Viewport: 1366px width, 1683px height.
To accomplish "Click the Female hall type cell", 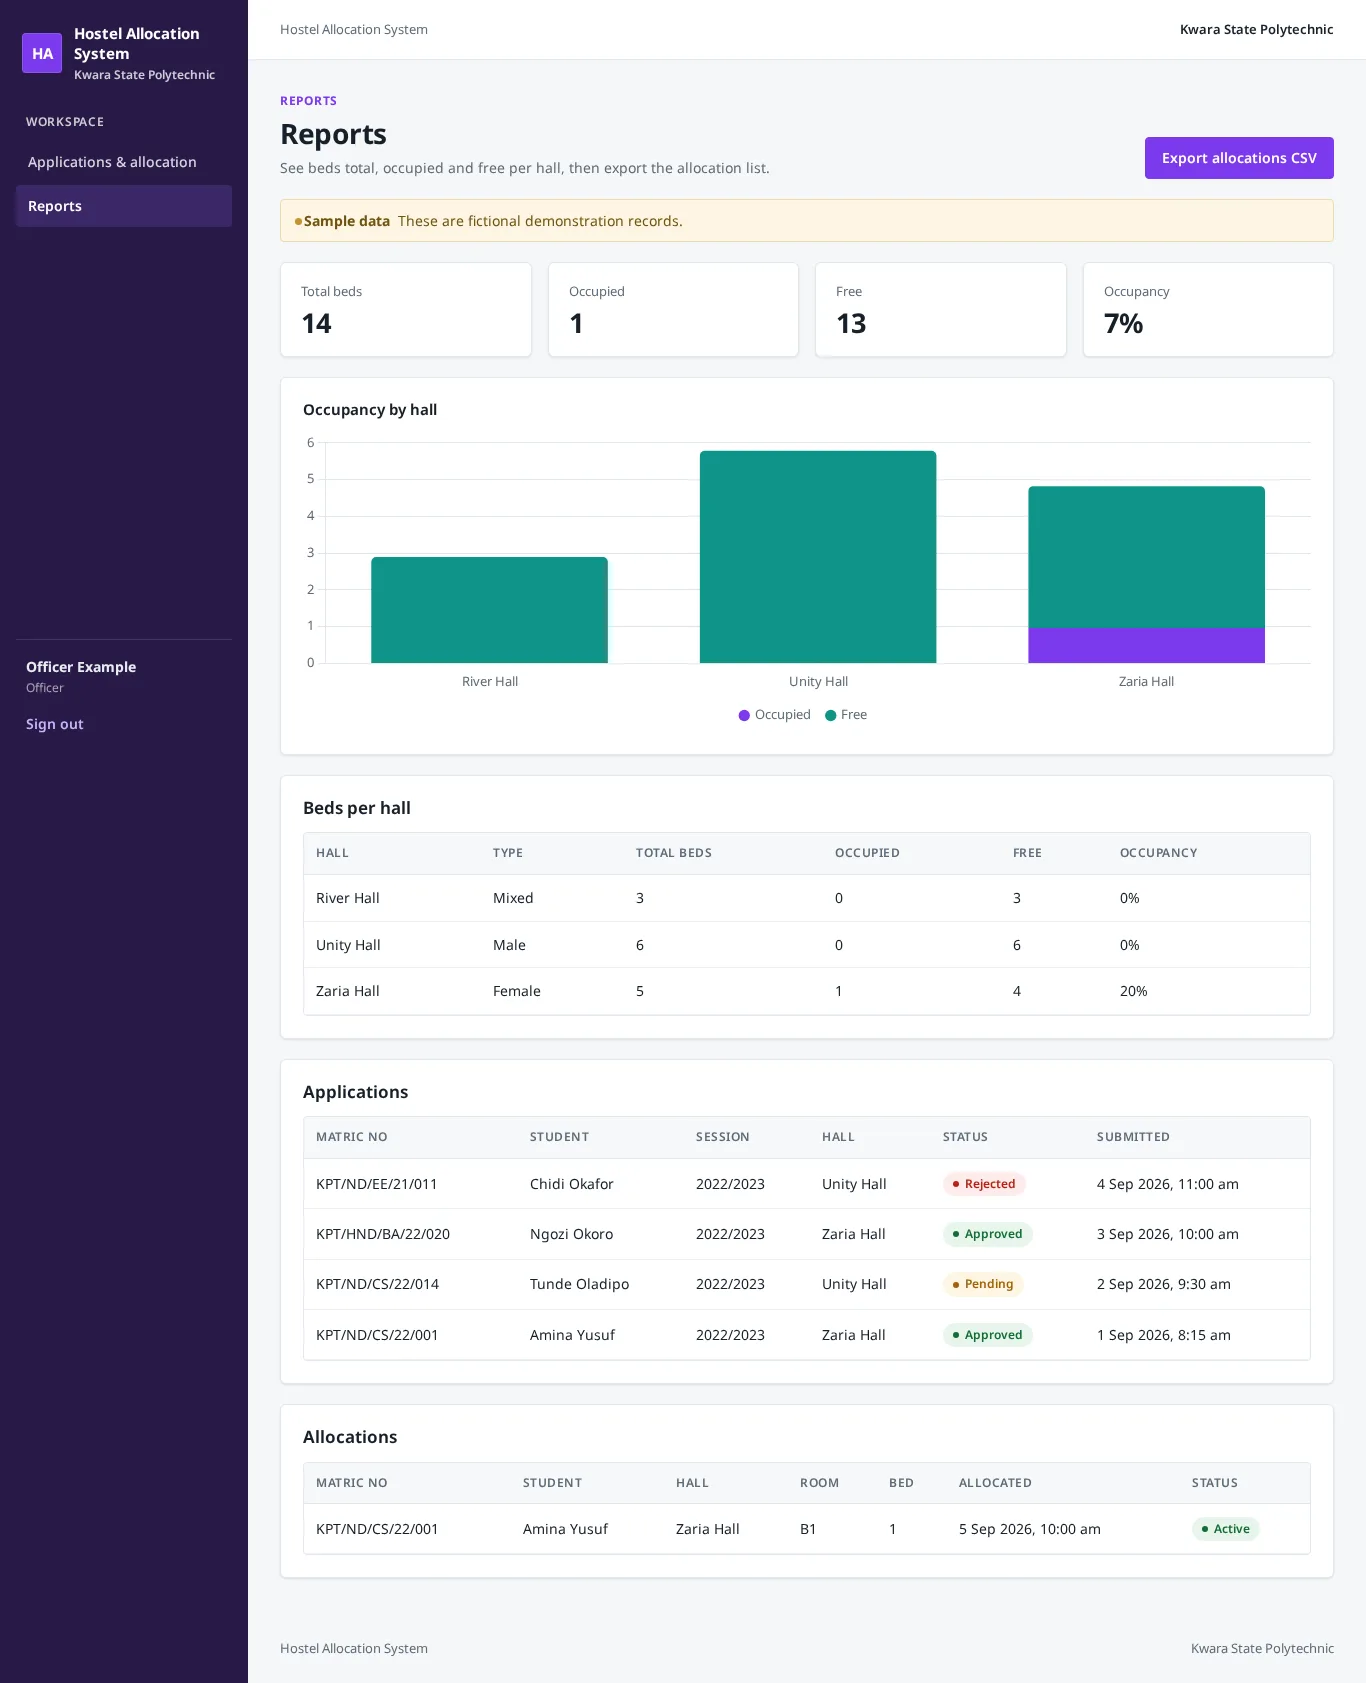I will pos(517,991).
